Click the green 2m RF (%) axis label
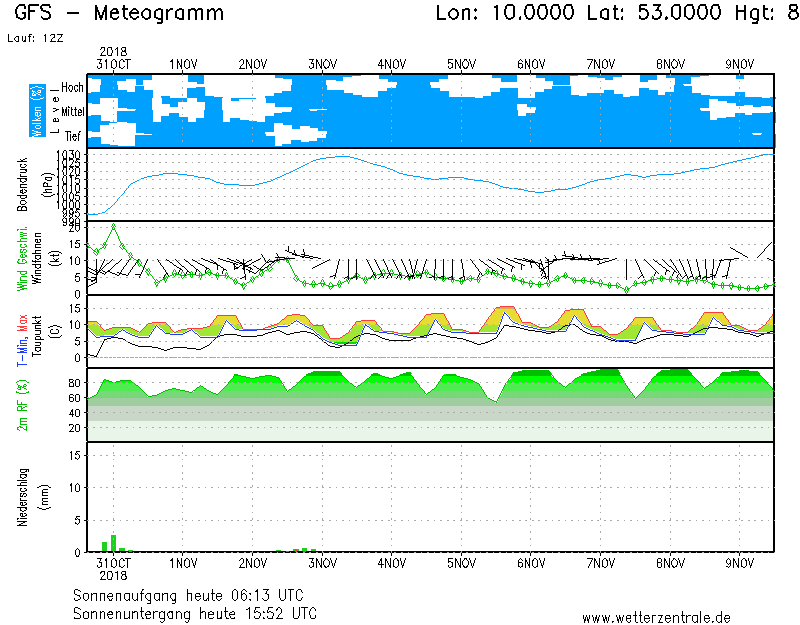The image size is (800, 625). pos(22,405)
